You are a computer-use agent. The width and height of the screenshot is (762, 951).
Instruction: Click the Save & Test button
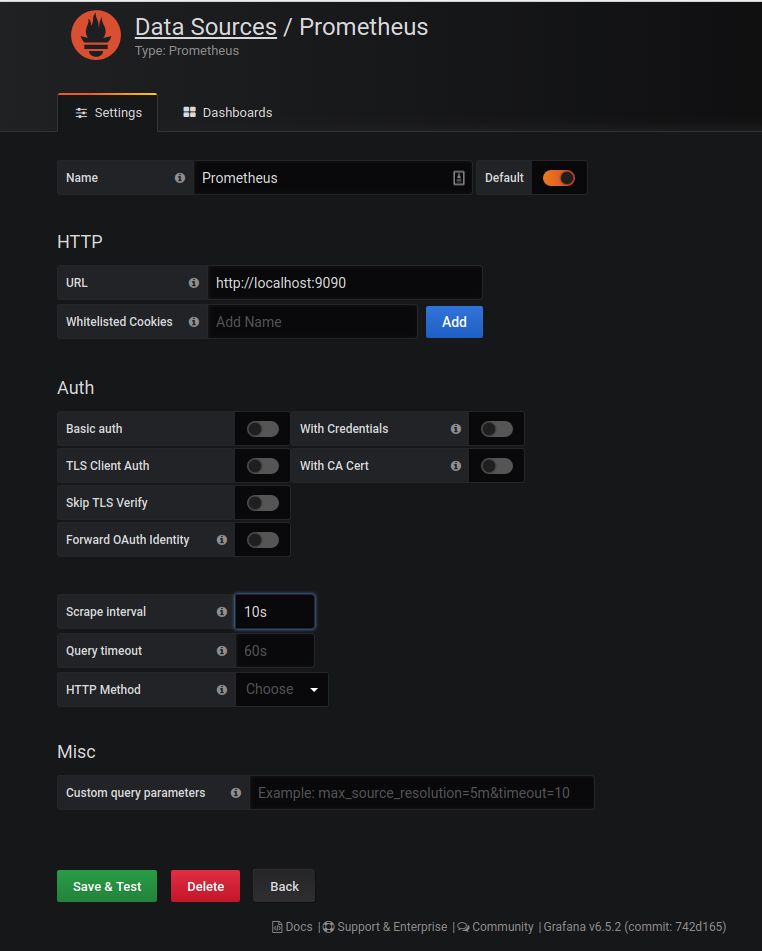[107, 886]
